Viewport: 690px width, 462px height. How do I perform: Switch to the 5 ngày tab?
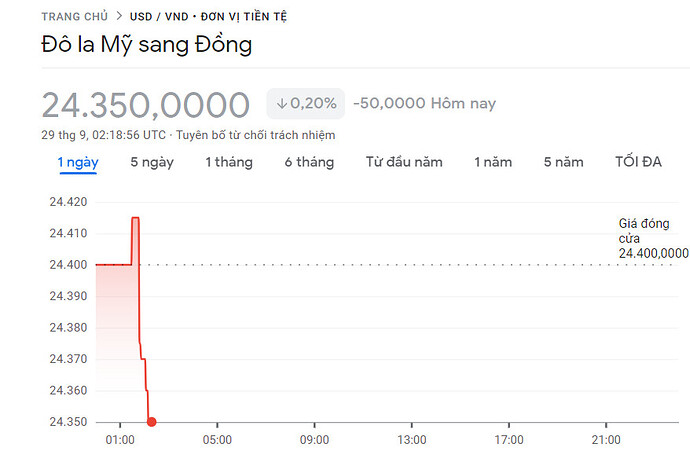coord(152,162)
